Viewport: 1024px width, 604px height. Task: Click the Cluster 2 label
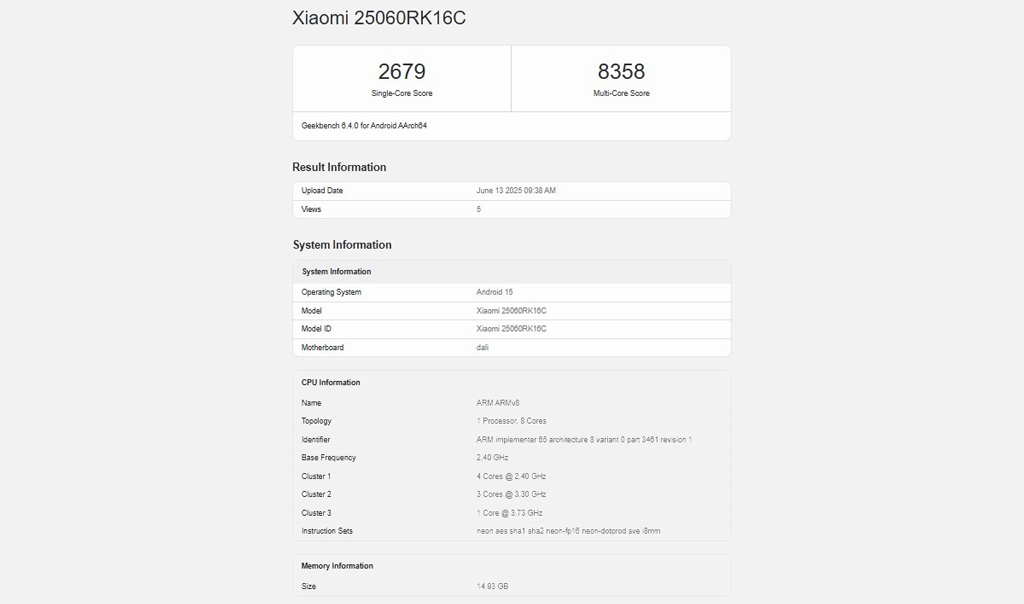pyautogui.click(x=316, y=494)
